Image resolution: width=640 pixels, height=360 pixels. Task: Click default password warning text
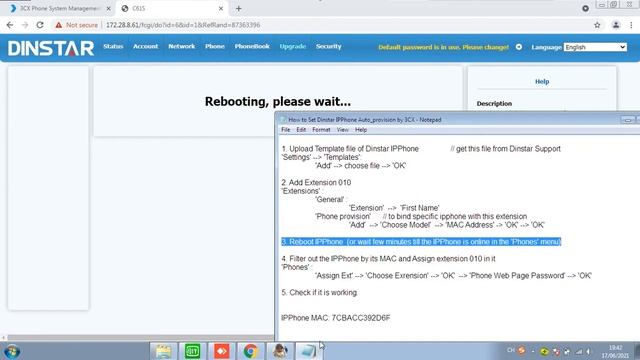click(443, 47)
